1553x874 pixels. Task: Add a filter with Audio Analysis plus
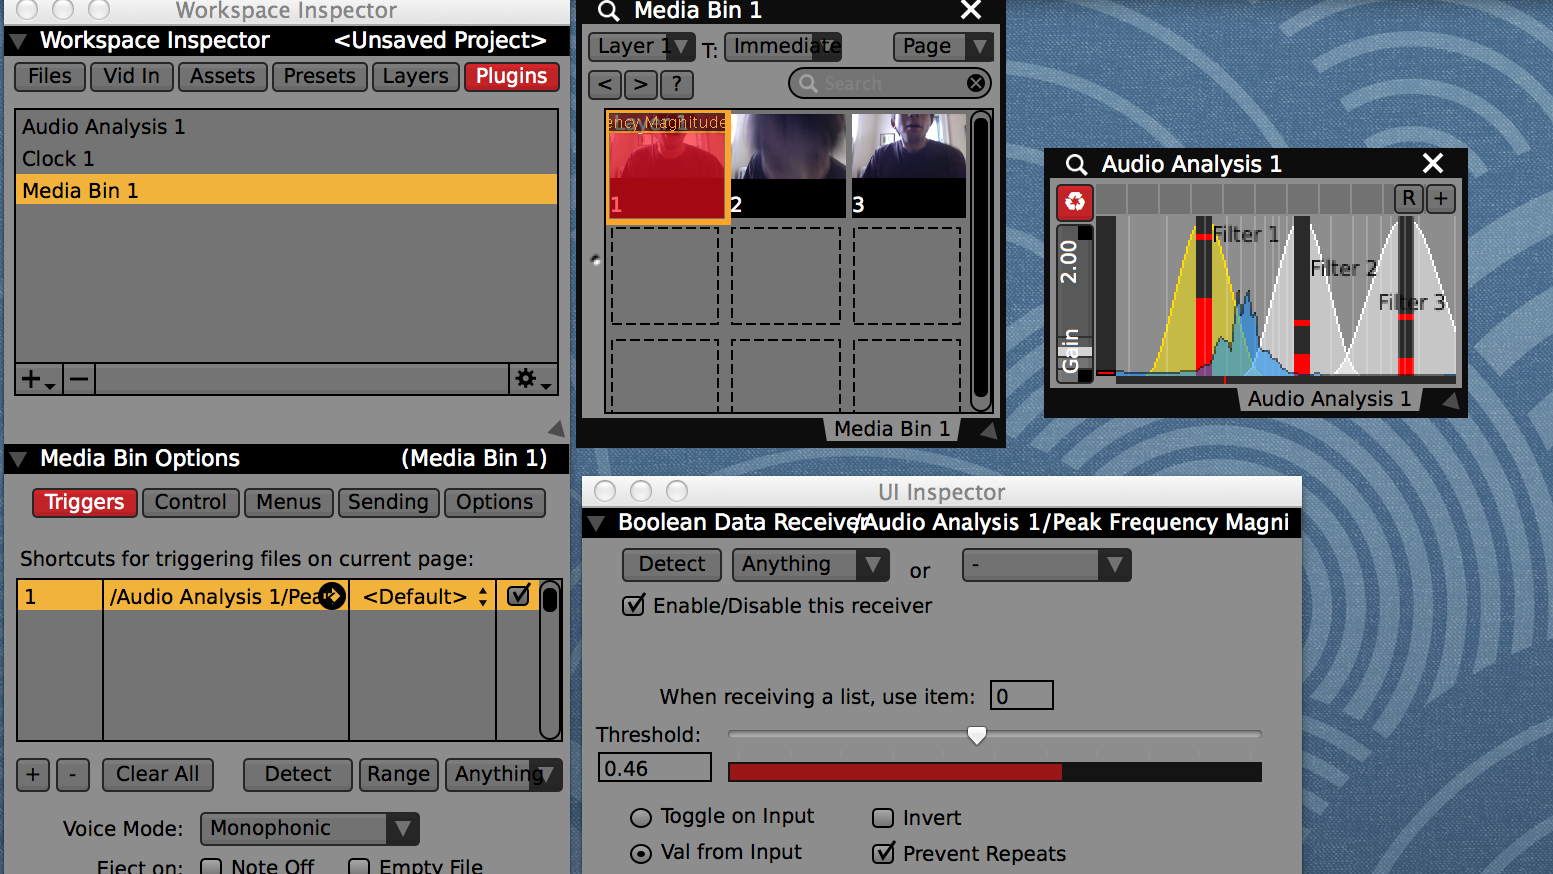[1441, 198]
